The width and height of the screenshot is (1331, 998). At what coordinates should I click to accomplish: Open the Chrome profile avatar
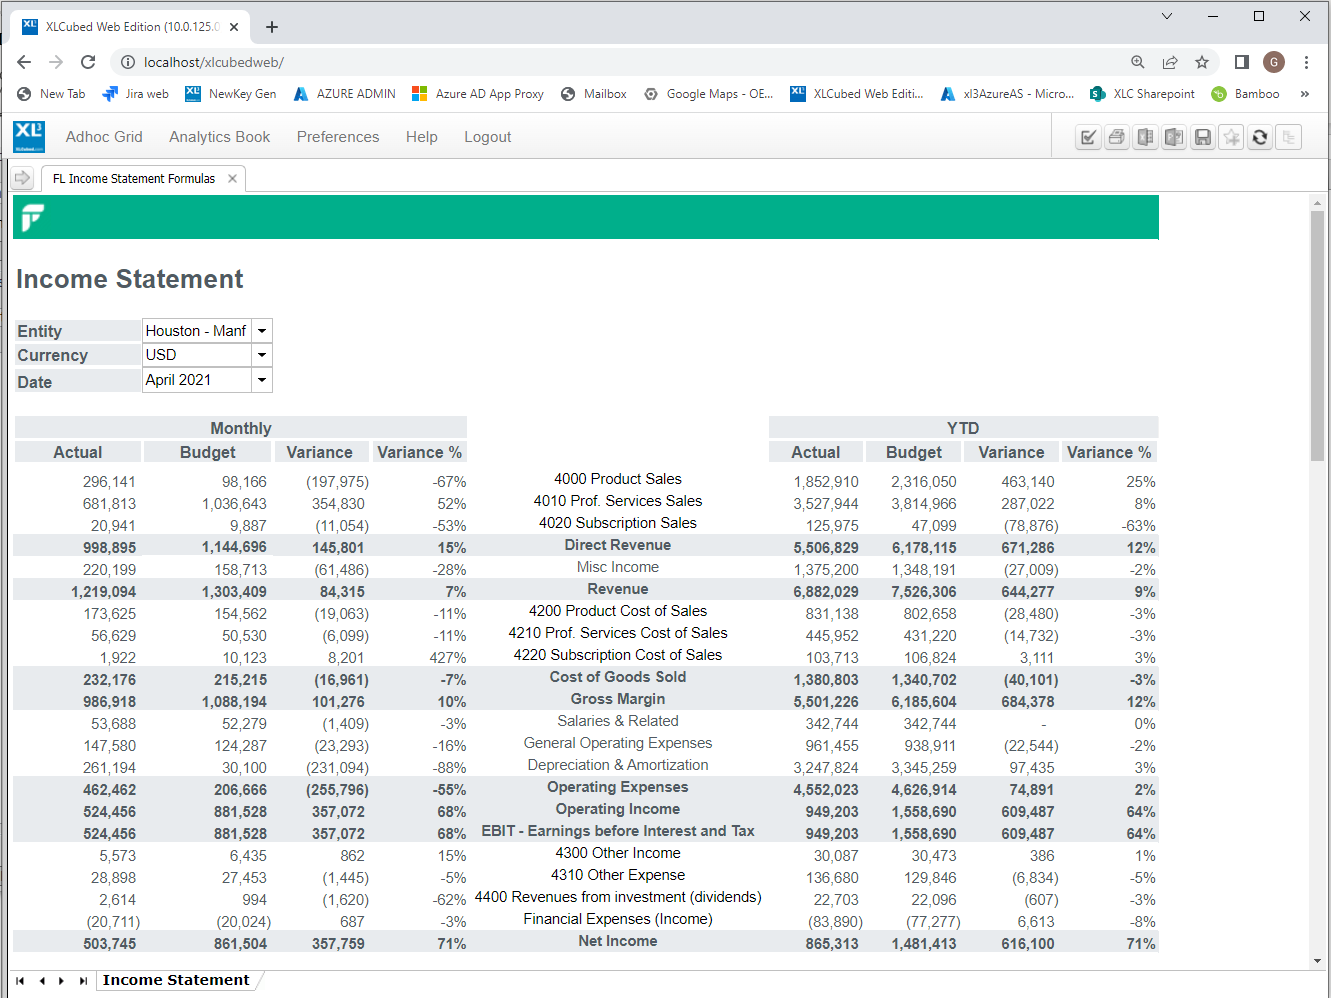[x=1274, y=61]
